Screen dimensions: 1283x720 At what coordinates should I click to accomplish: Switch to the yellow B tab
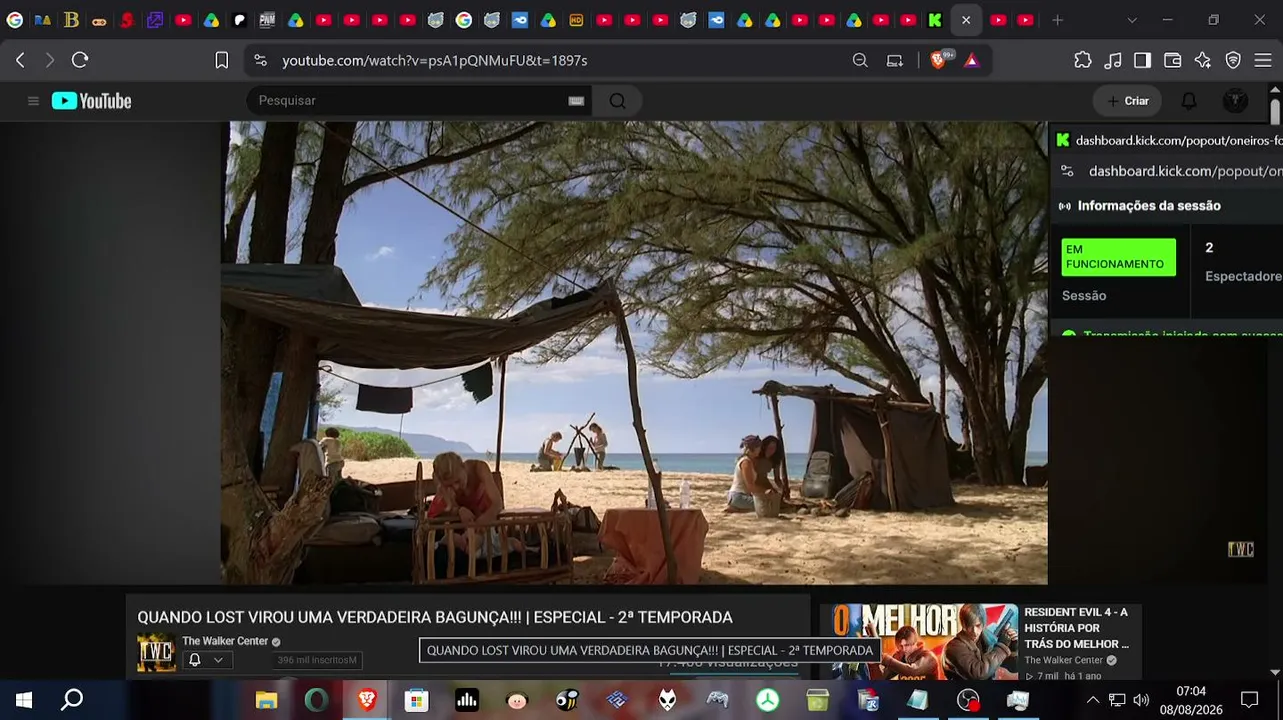[x=71, y=20]
